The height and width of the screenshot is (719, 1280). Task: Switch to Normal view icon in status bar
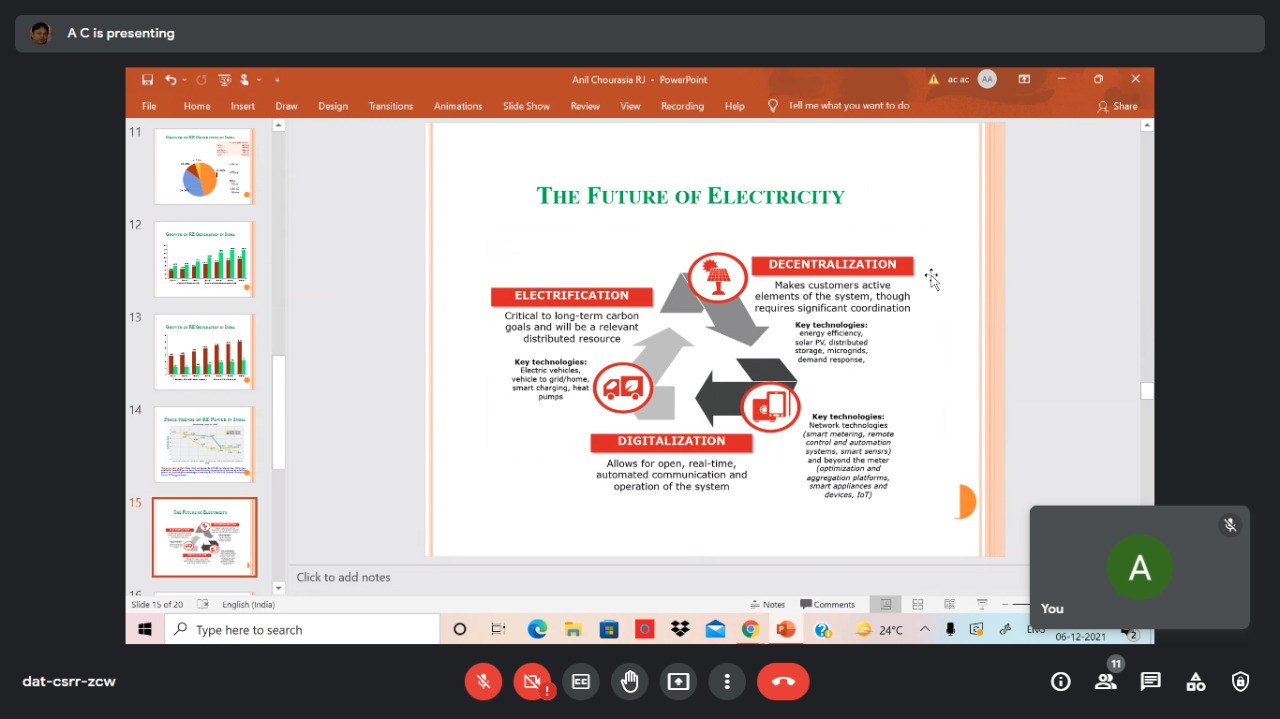coord(885,604)
